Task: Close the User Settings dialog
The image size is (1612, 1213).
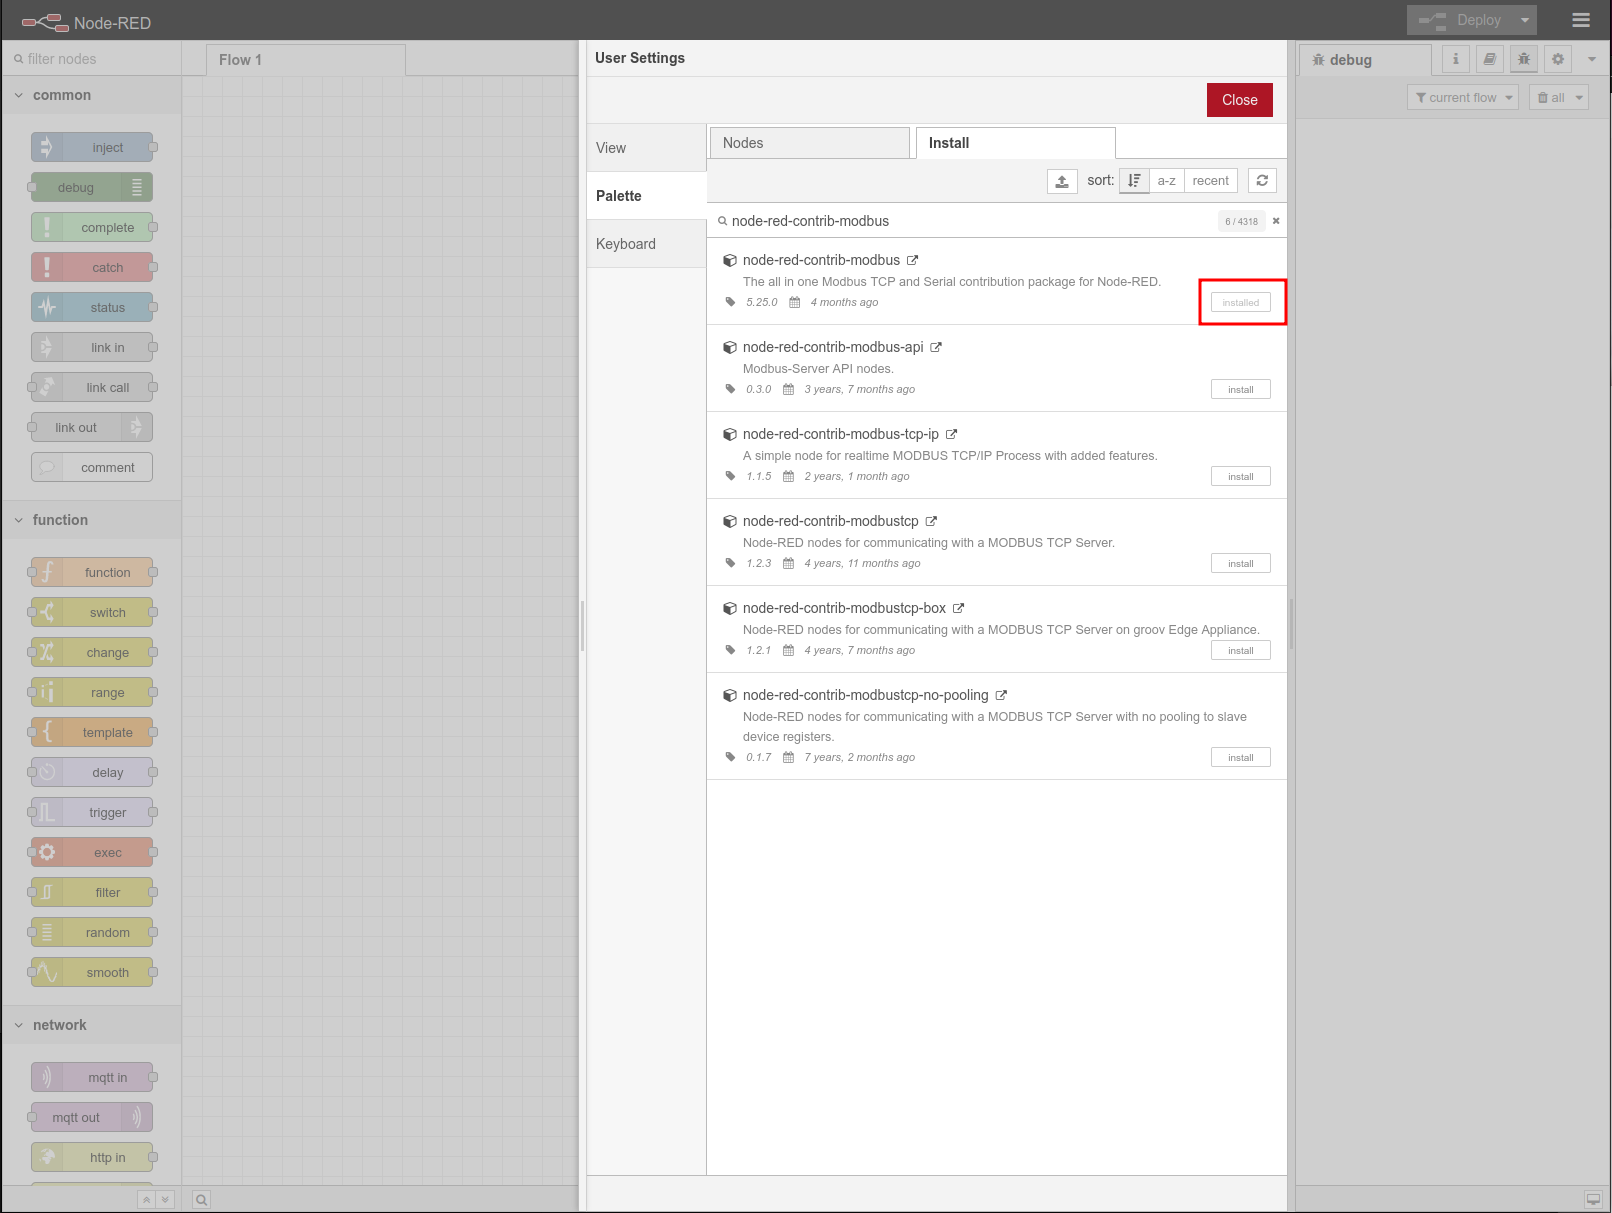Action: [1239, 100]
